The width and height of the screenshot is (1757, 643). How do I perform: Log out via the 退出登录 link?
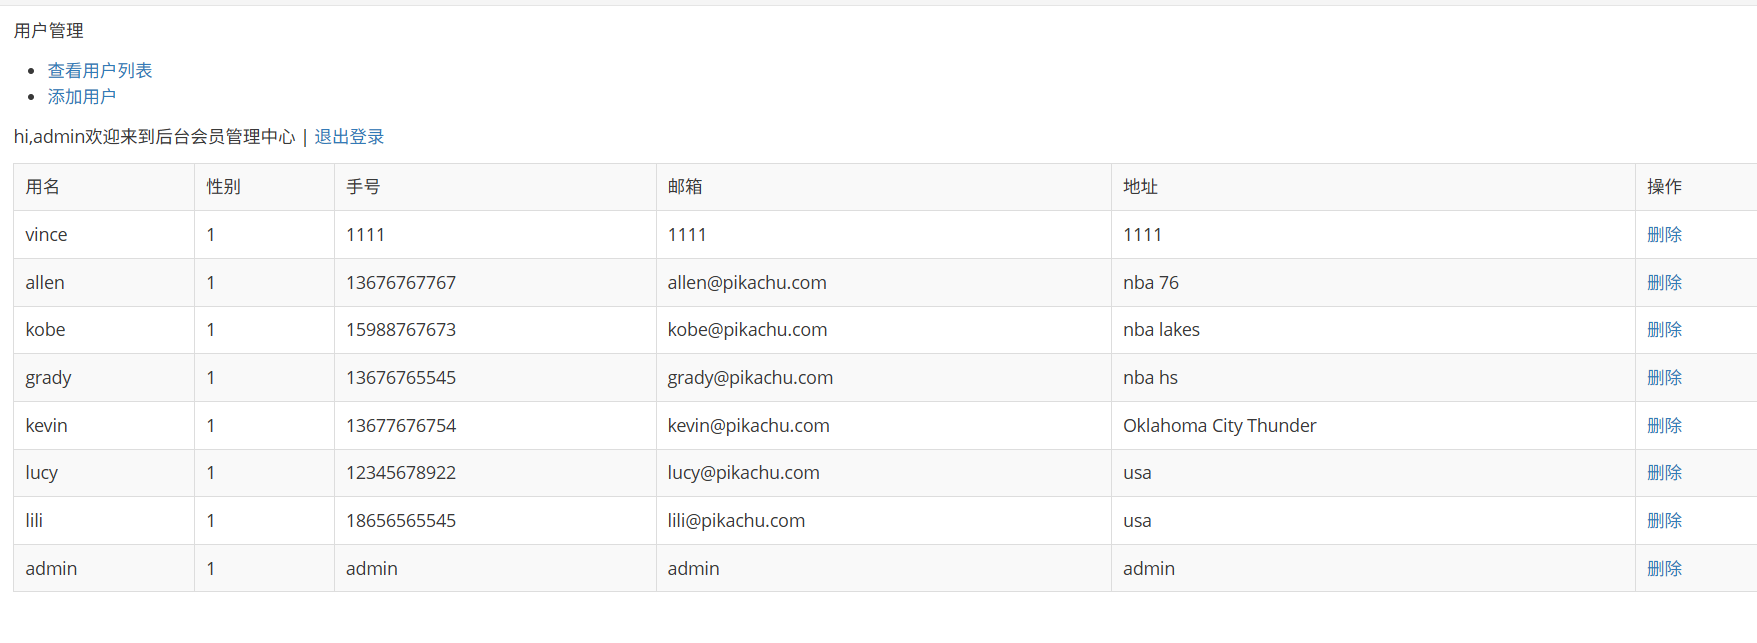[349, 137]
